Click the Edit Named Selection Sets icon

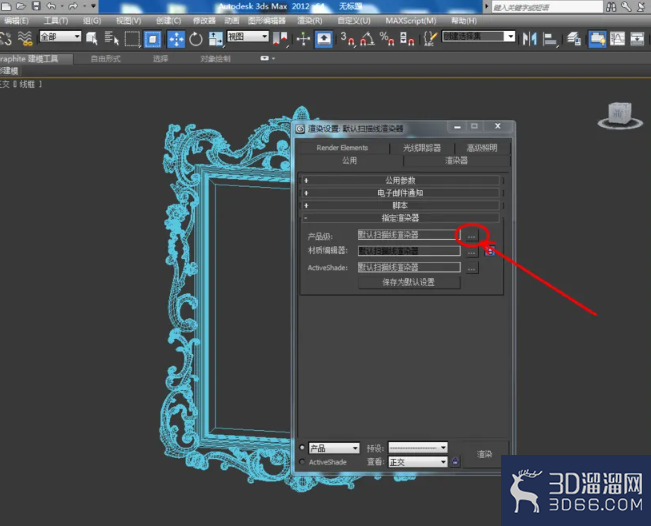[x=430, y=39]
